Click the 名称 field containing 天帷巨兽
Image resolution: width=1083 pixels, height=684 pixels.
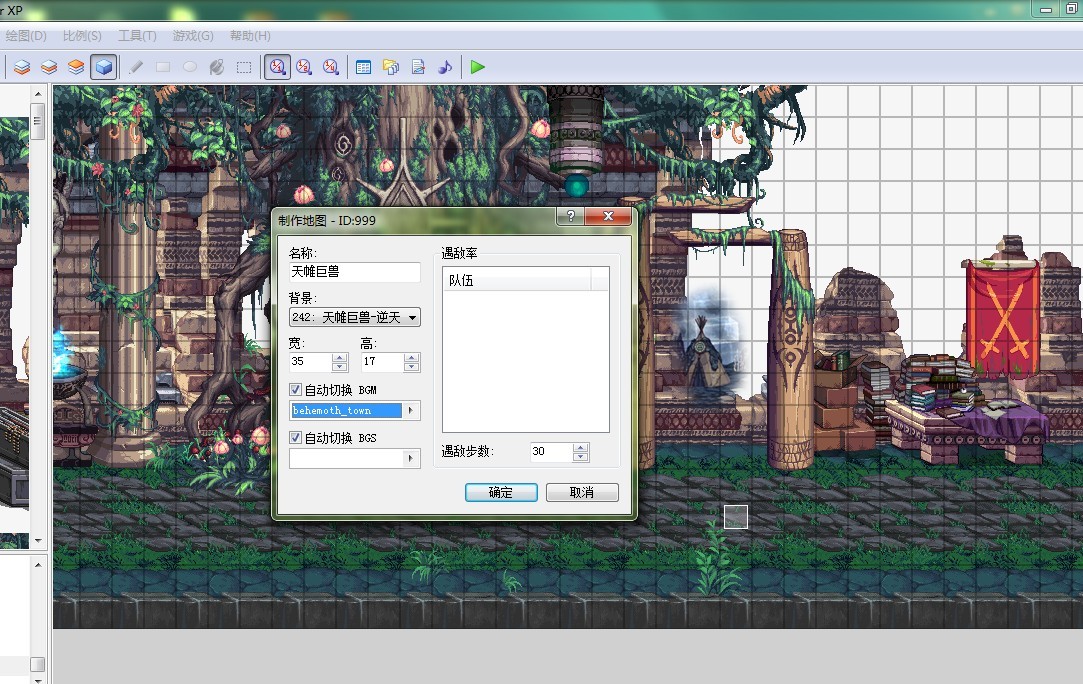(354, 272)
